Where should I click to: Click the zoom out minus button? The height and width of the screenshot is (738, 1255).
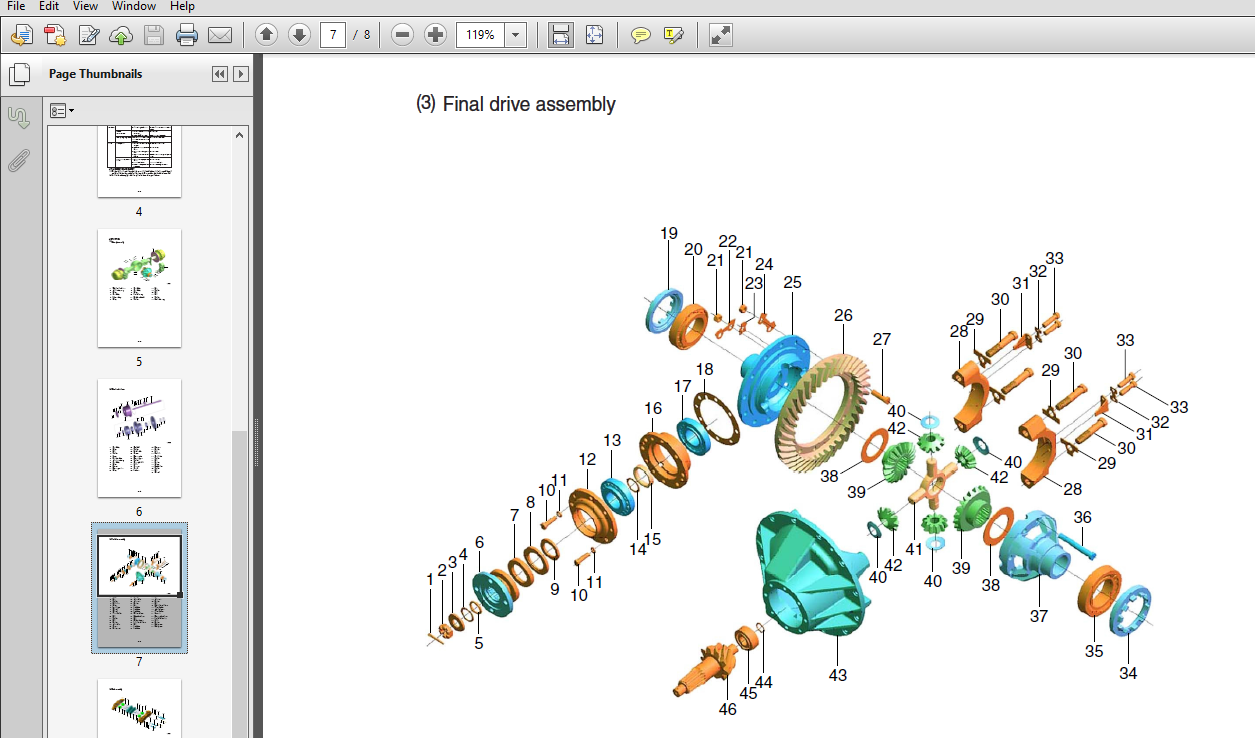(402, 35)
